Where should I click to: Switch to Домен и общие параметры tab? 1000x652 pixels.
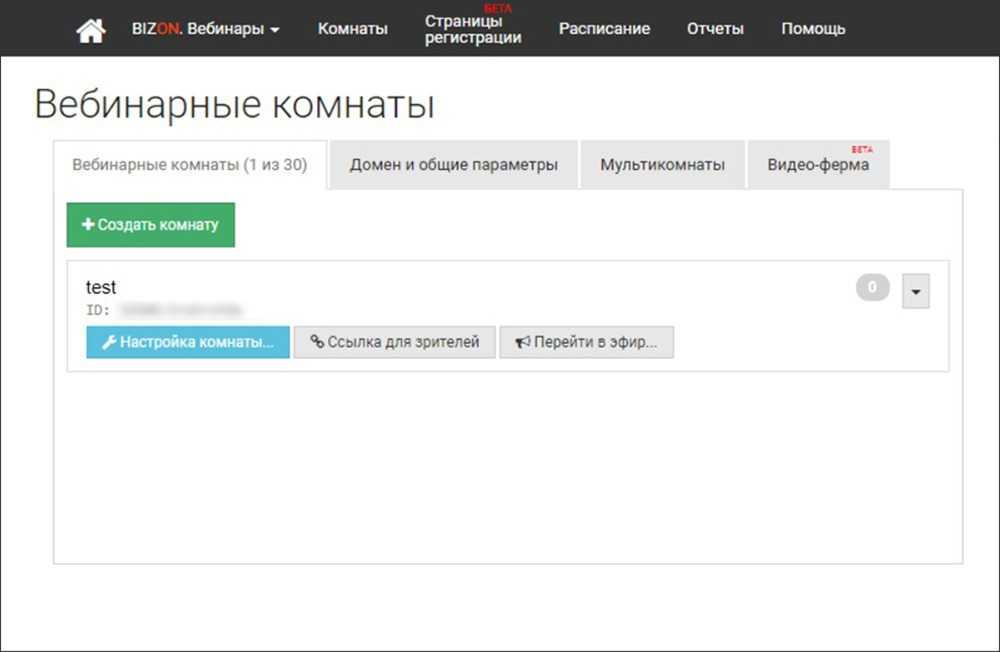coord(453,165)
